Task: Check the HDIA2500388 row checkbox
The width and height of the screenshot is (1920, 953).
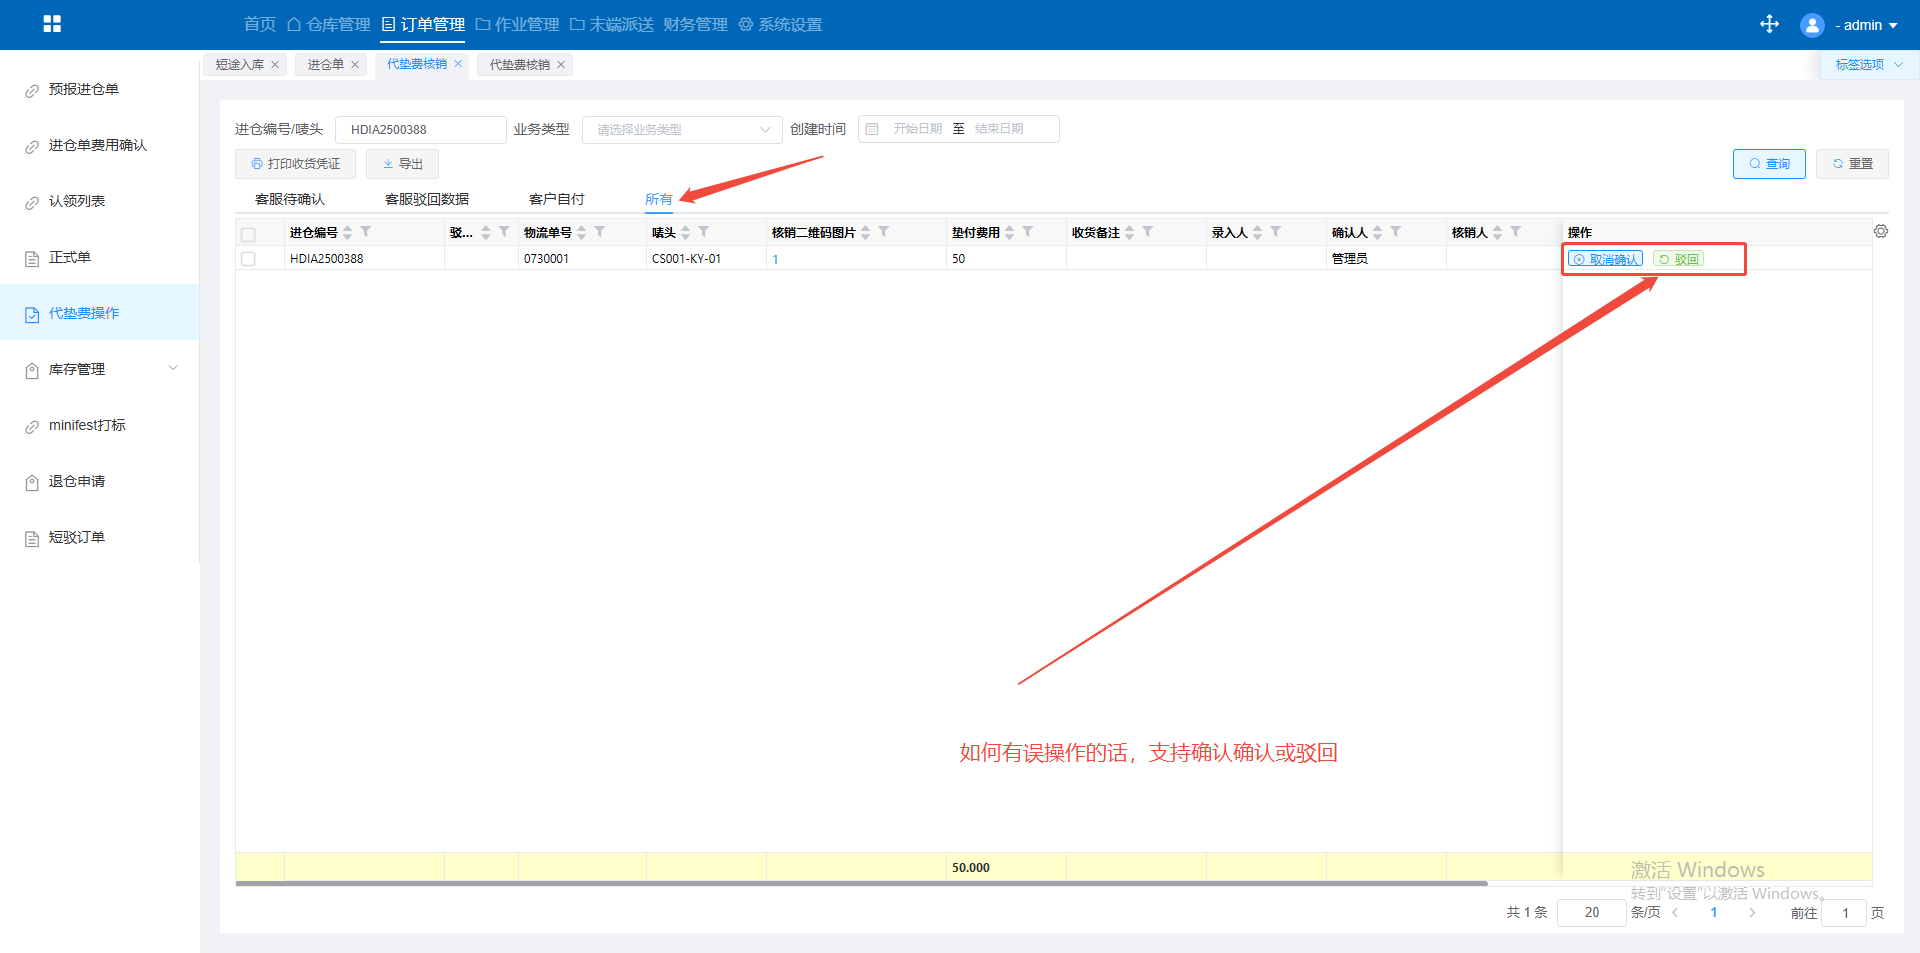Action: pyautogui.click(x=248, y=259)
